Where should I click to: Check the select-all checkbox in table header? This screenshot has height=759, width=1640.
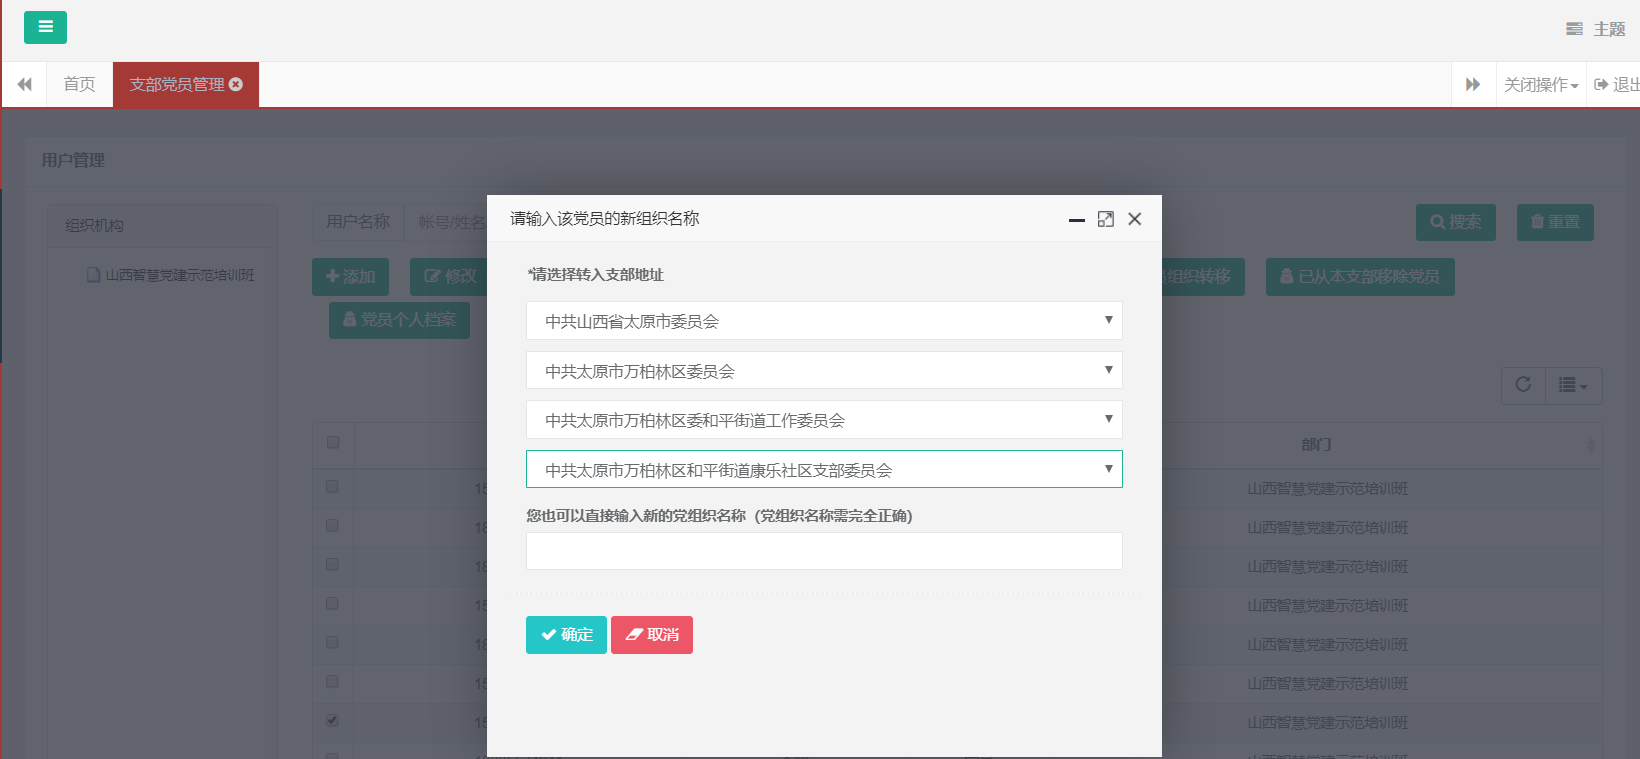coord(333,442)
